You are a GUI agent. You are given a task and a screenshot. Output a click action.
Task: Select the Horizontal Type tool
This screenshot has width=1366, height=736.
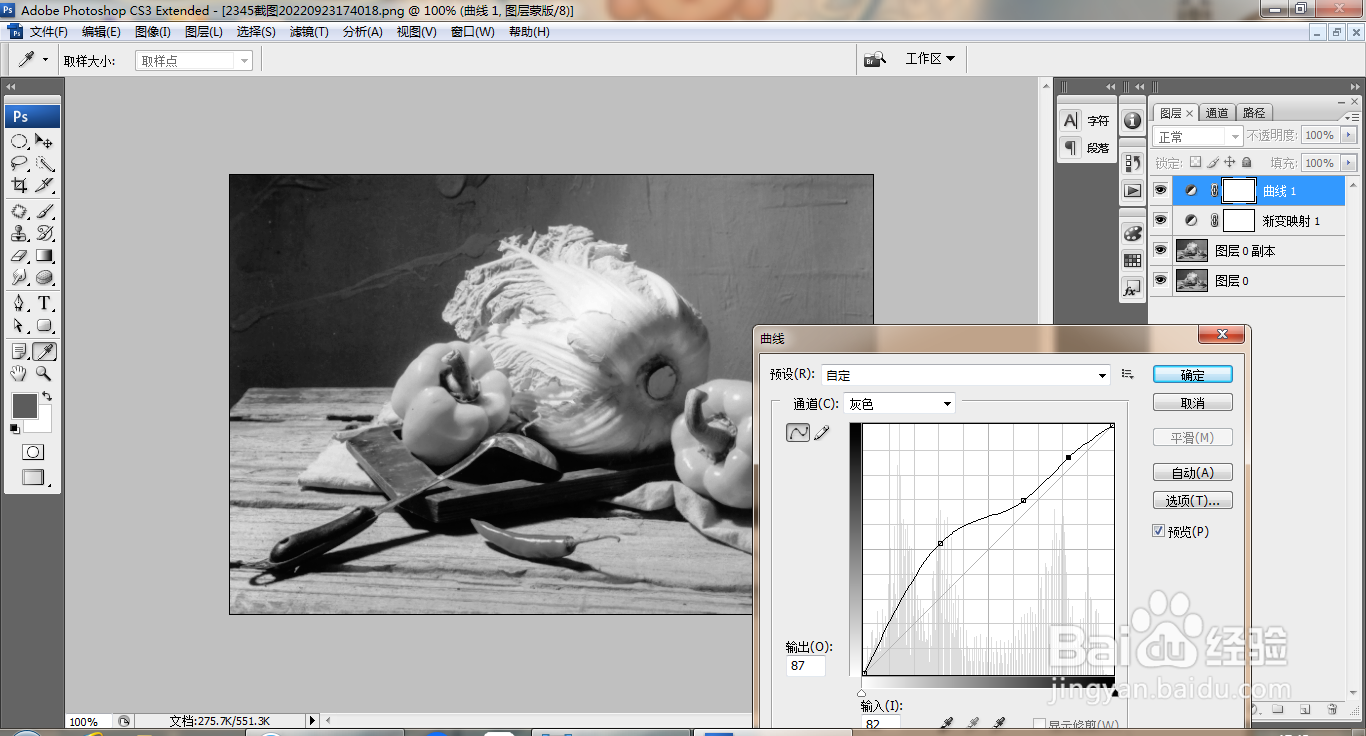[45, 303]
